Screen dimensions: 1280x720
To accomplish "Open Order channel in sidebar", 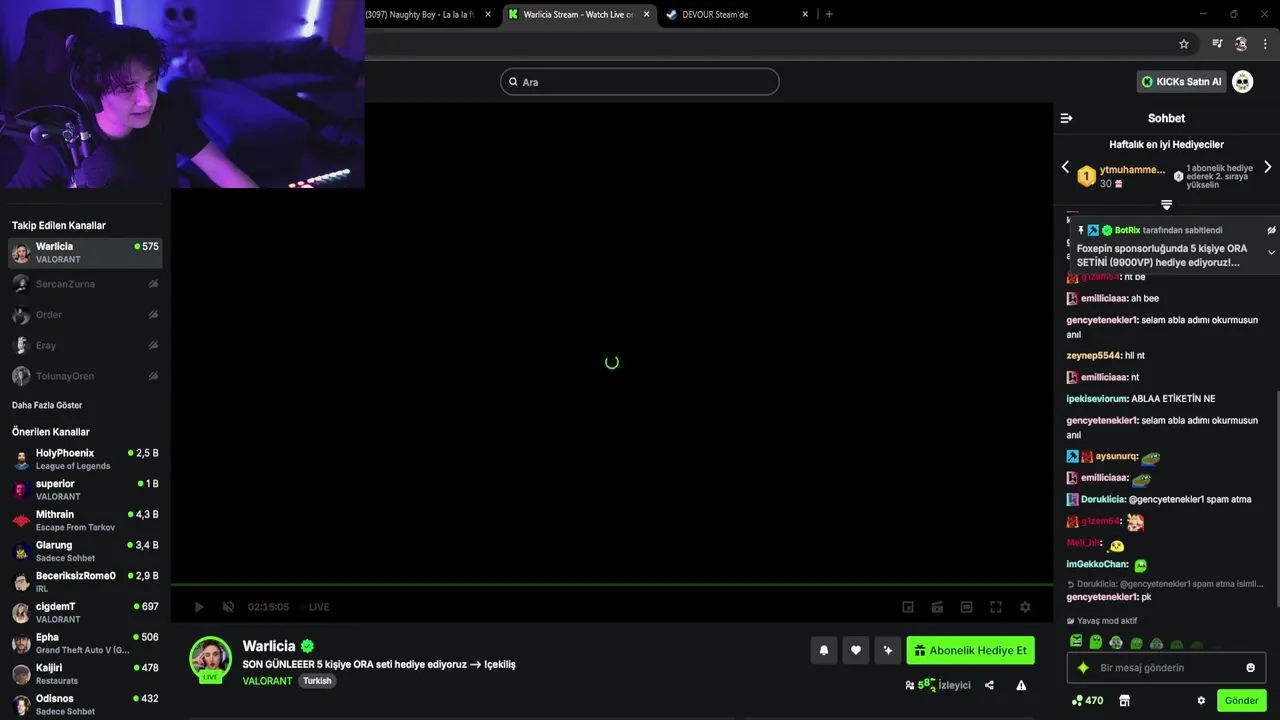I will pyautogui.click(x=85, y=315).
